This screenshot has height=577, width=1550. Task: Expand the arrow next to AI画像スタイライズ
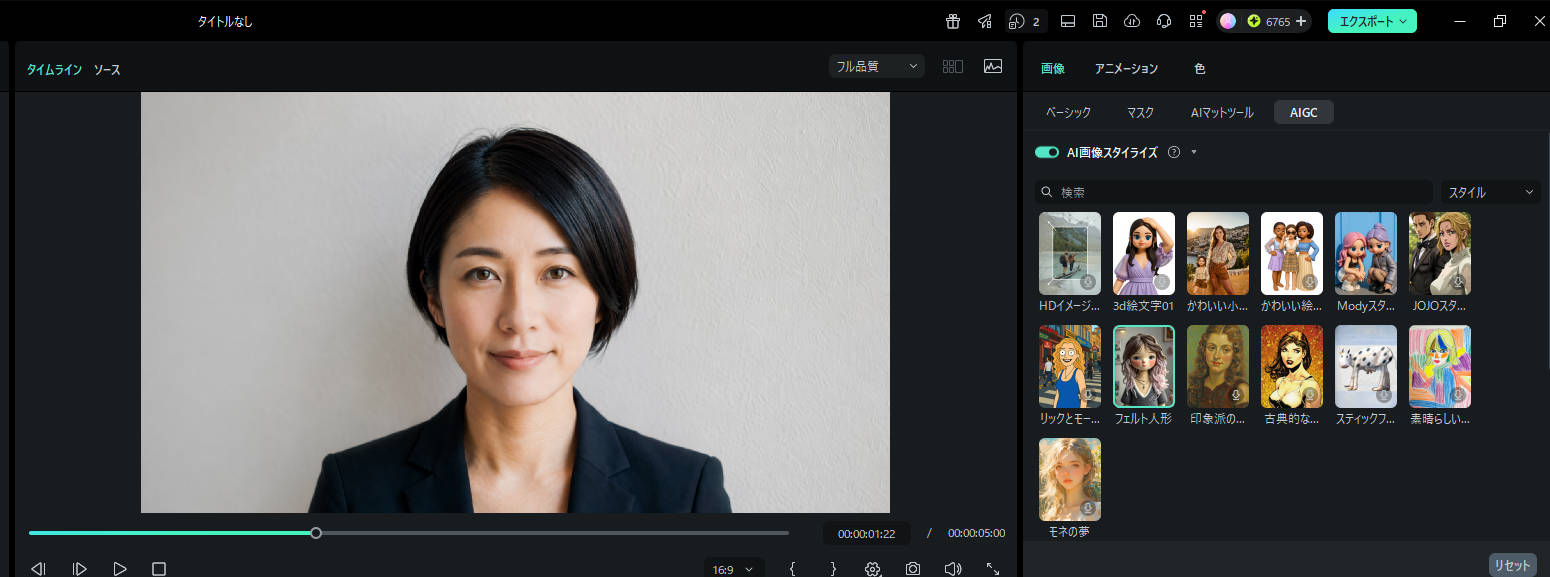coord(1194,153)
